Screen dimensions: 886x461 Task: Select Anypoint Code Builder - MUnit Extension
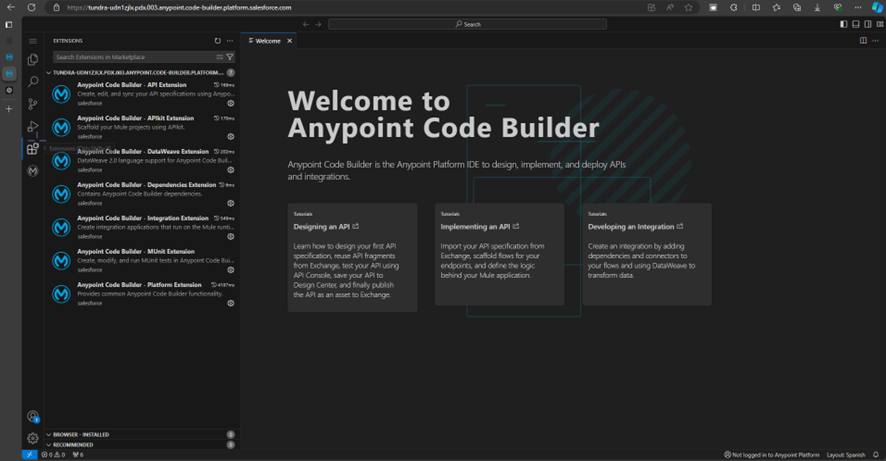[x=140, y=260]
